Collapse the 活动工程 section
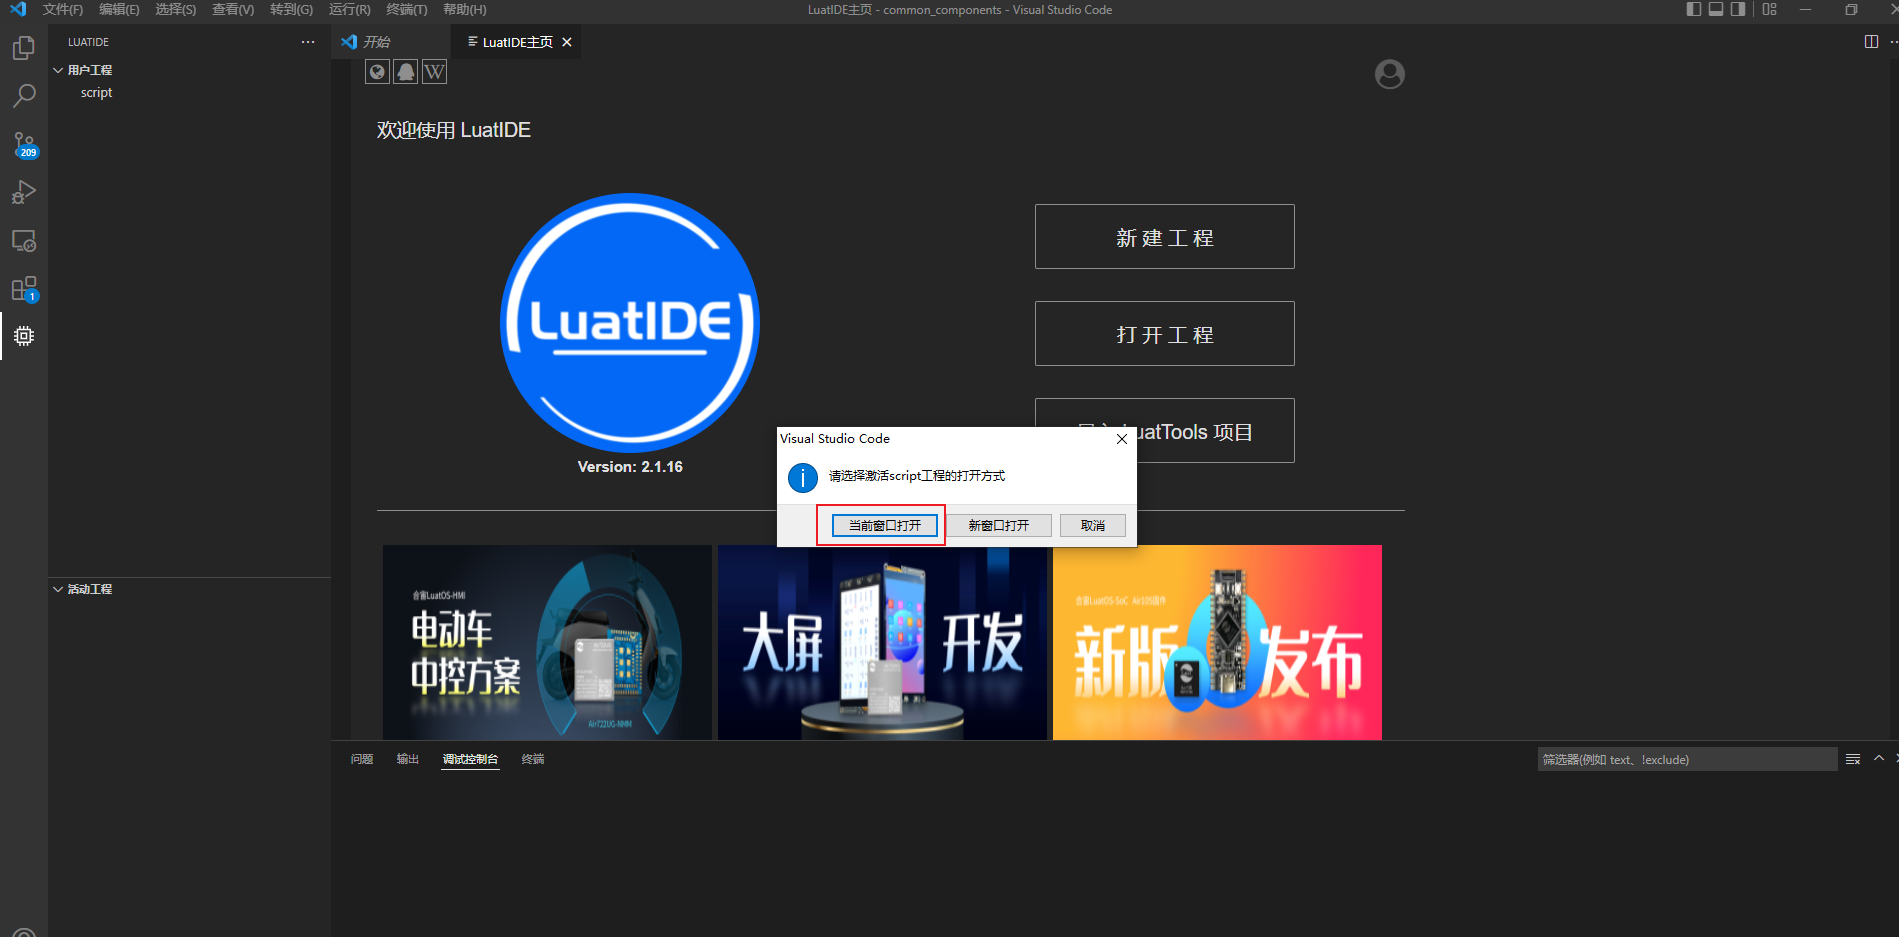 coord(58,589)
